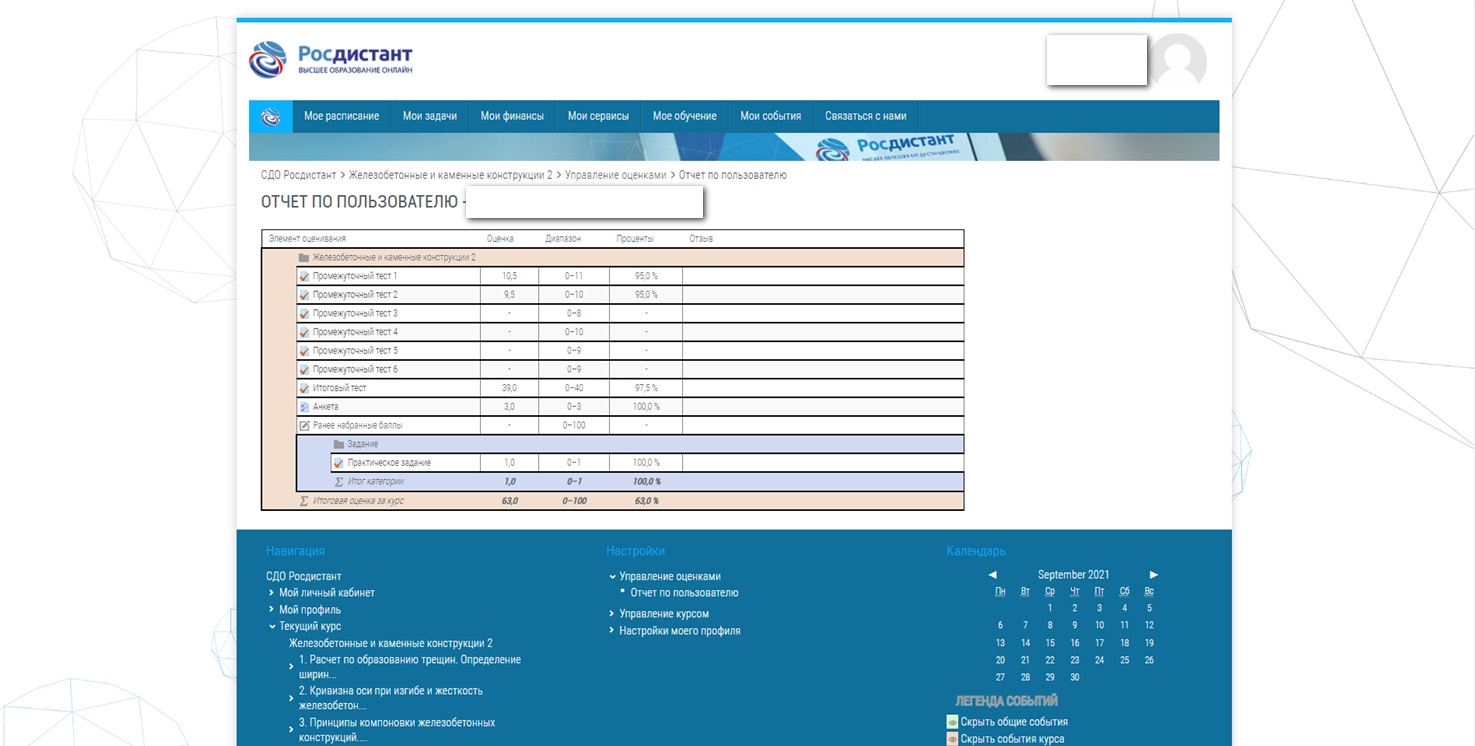Open the Мои финансы menu item
The height and width of the screenshot is (746, 1475).
(x=512, y=116)
